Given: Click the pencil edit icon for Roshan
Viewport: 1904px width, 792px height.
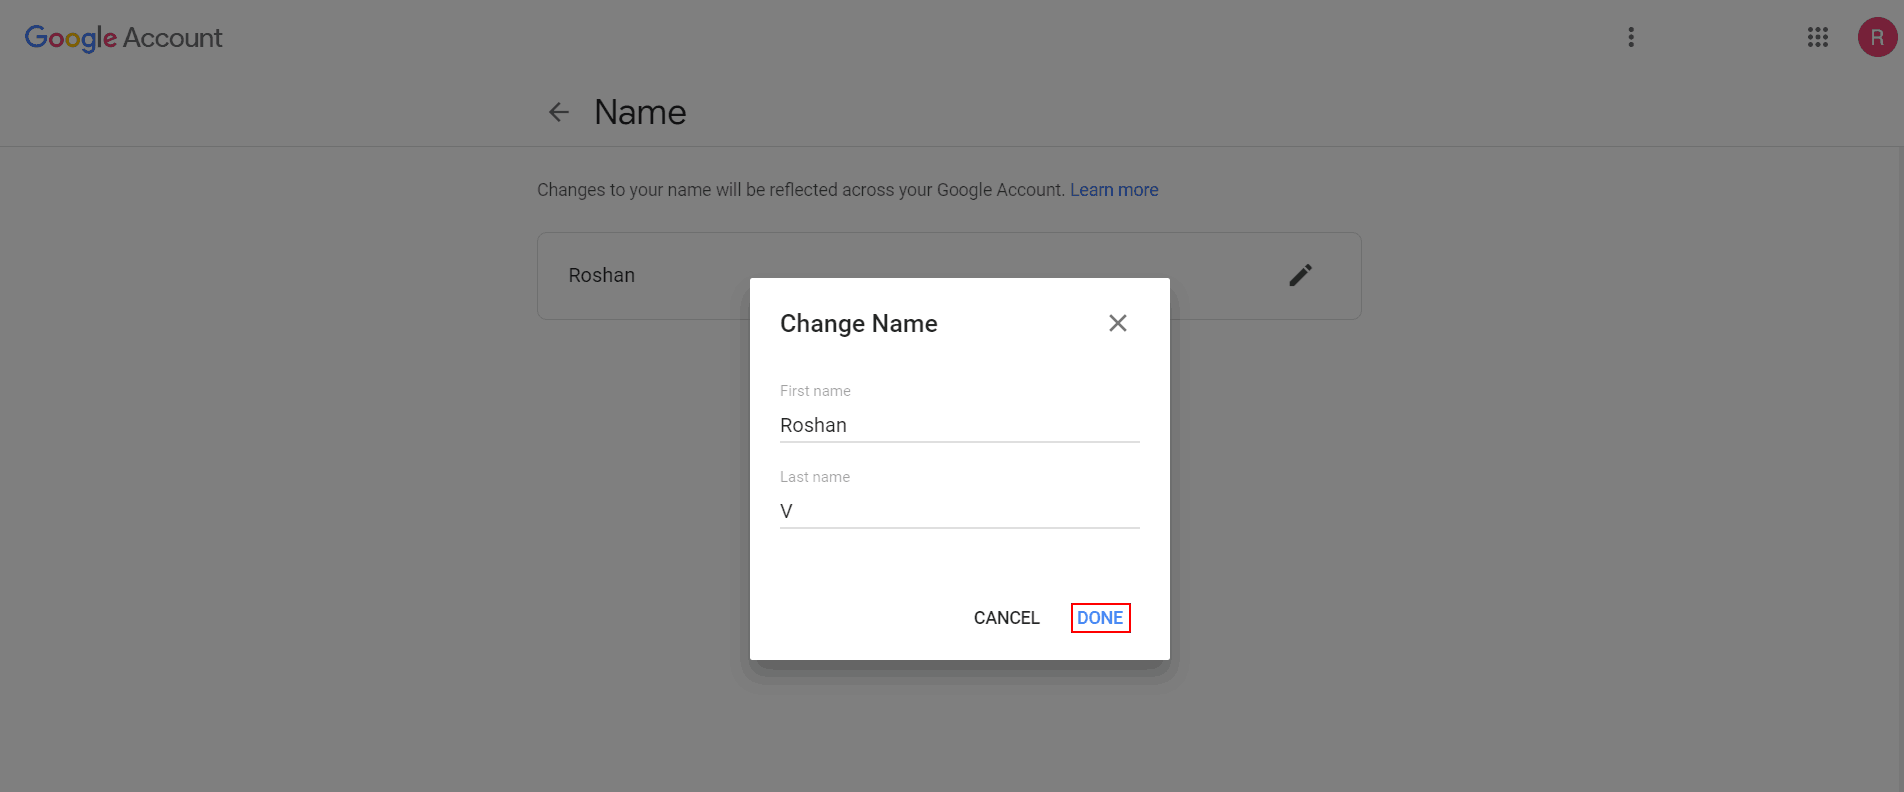Looking at the screenshot, I should (x=1300, y=275).
